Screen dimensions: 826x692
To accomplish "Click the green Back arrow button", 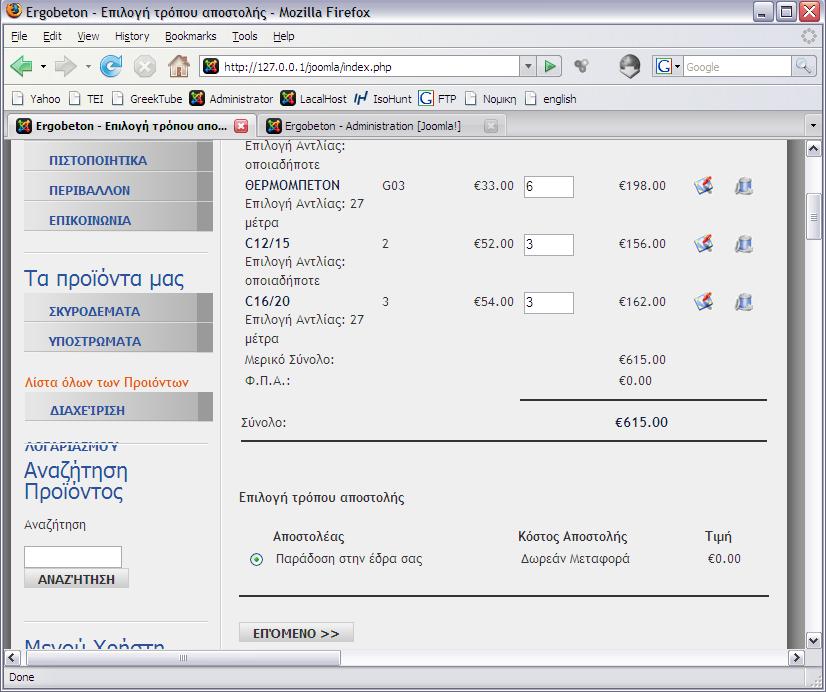I will [22, 66].
